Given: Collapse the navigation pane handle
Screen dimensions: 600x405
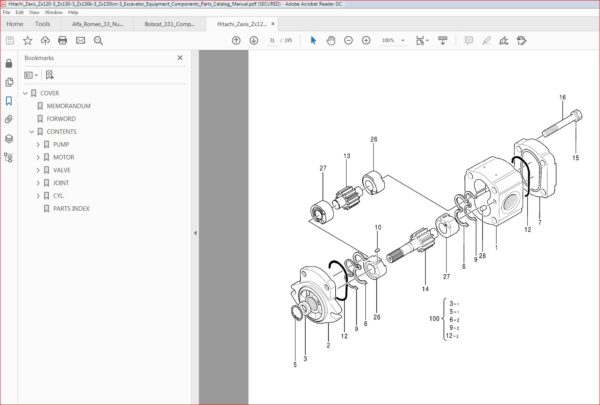Looking at the screenshot, I should click(x=195, y=233).
